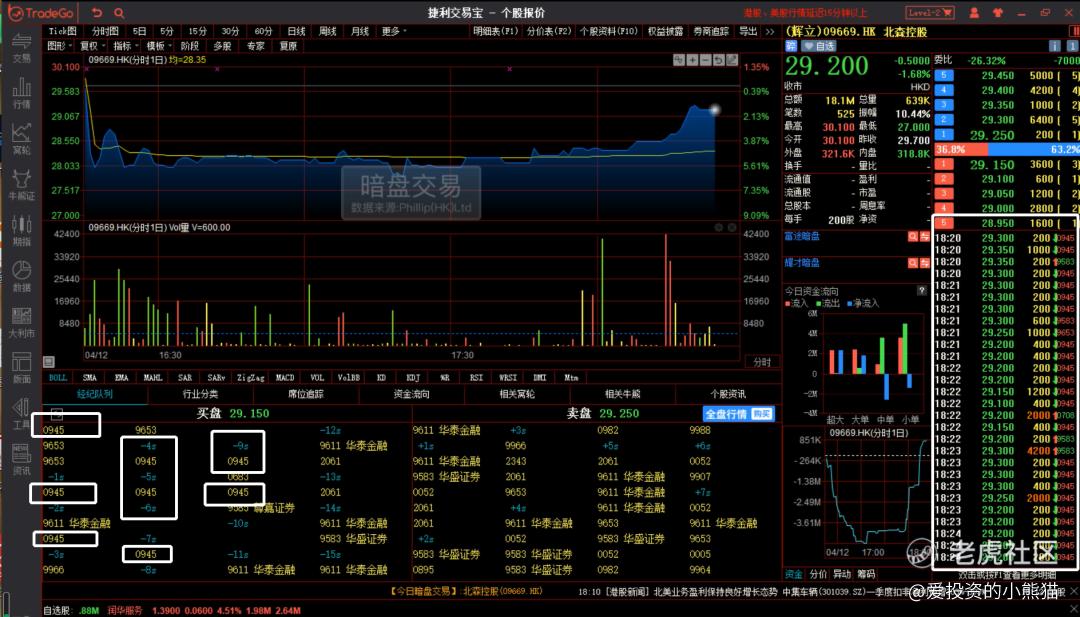
Task: Open the skin/theme shirt icon in title bar
Action: [x=998, y=12]
